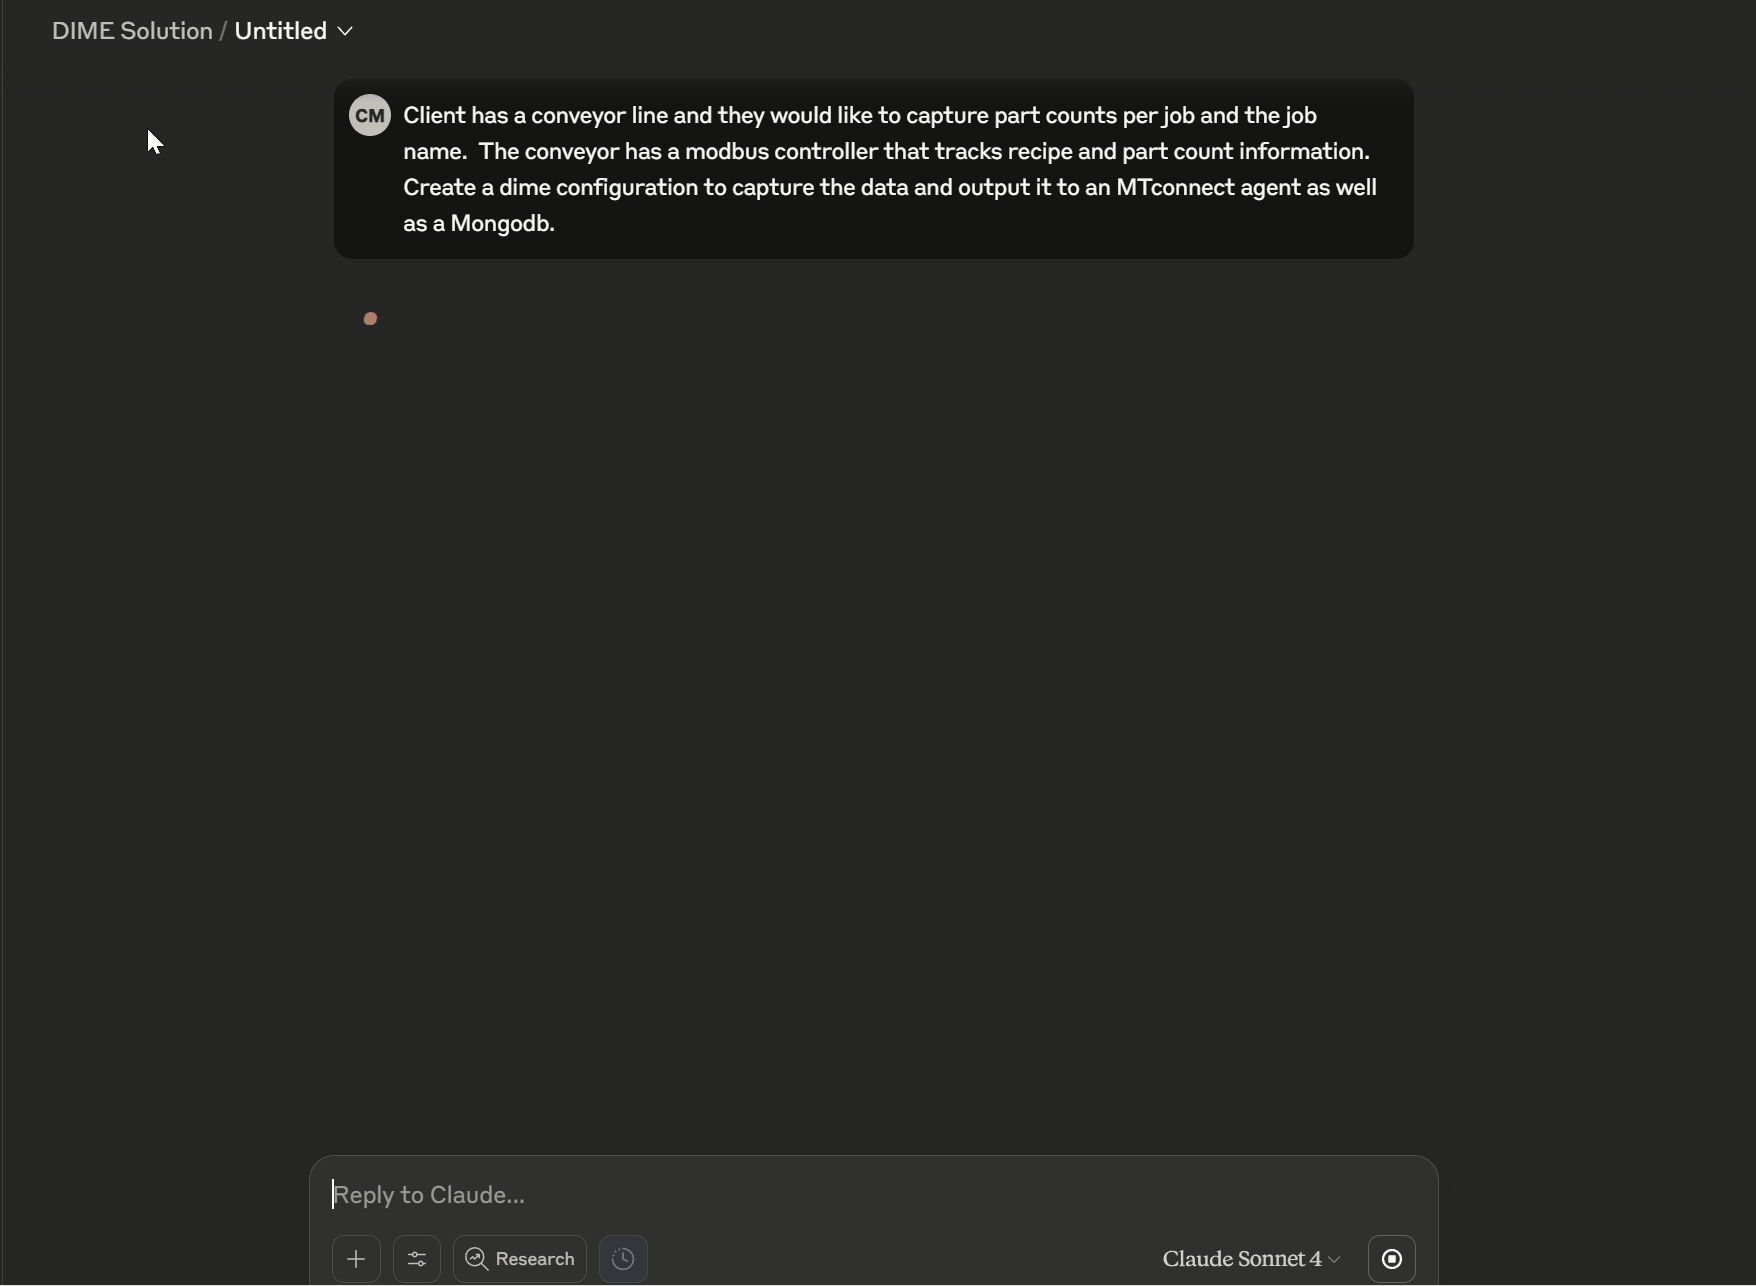Click the word Client starting the message
The height and width of the screenshot is (1286, 1756).
[434, 116]
